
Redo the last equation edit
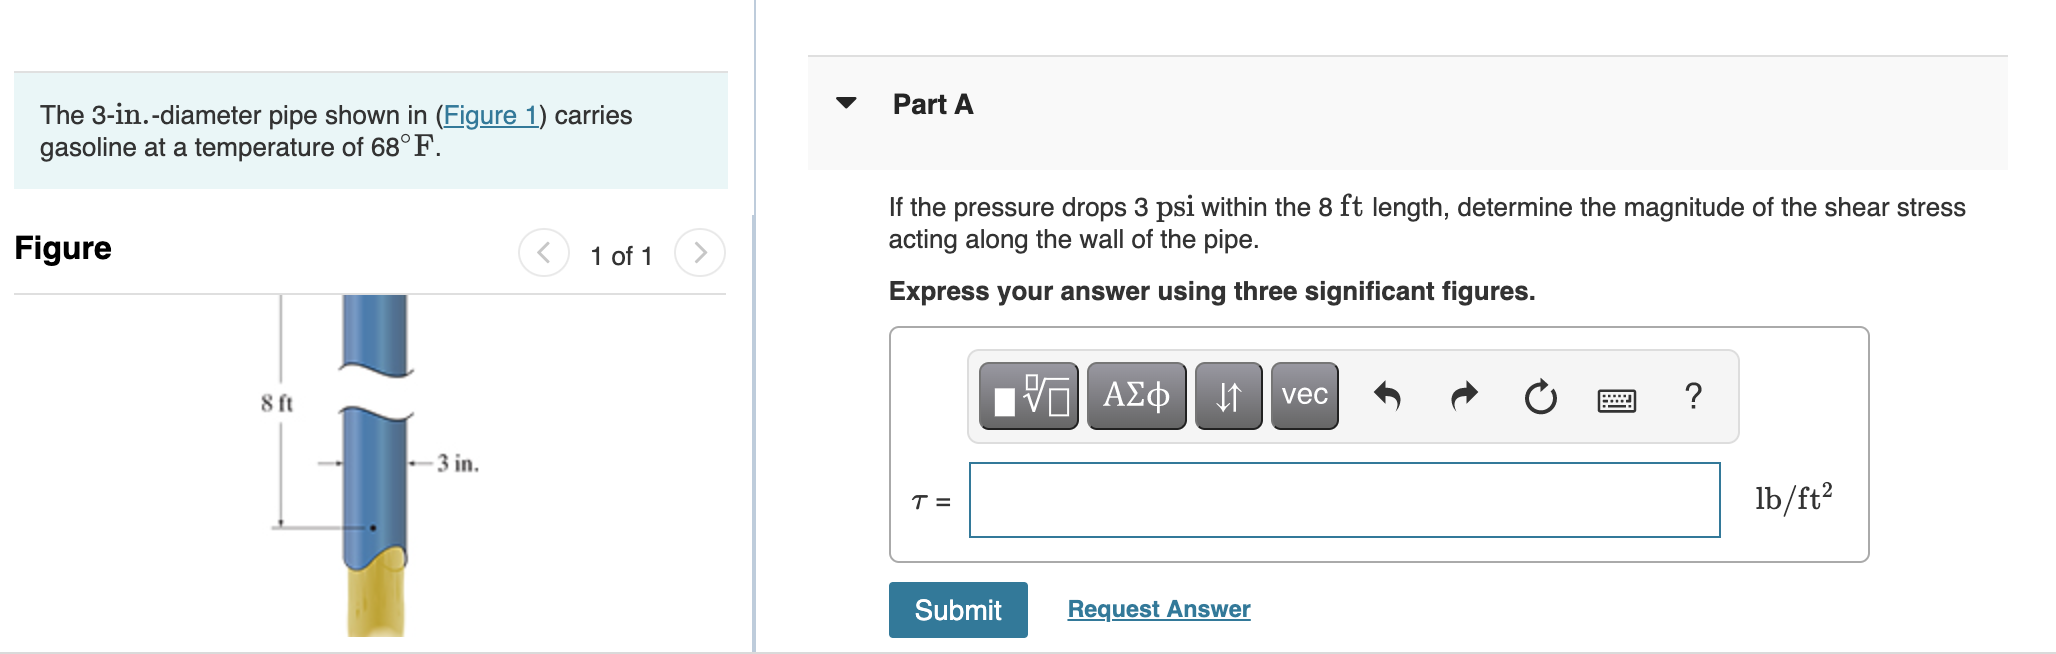pos(1463,395)
